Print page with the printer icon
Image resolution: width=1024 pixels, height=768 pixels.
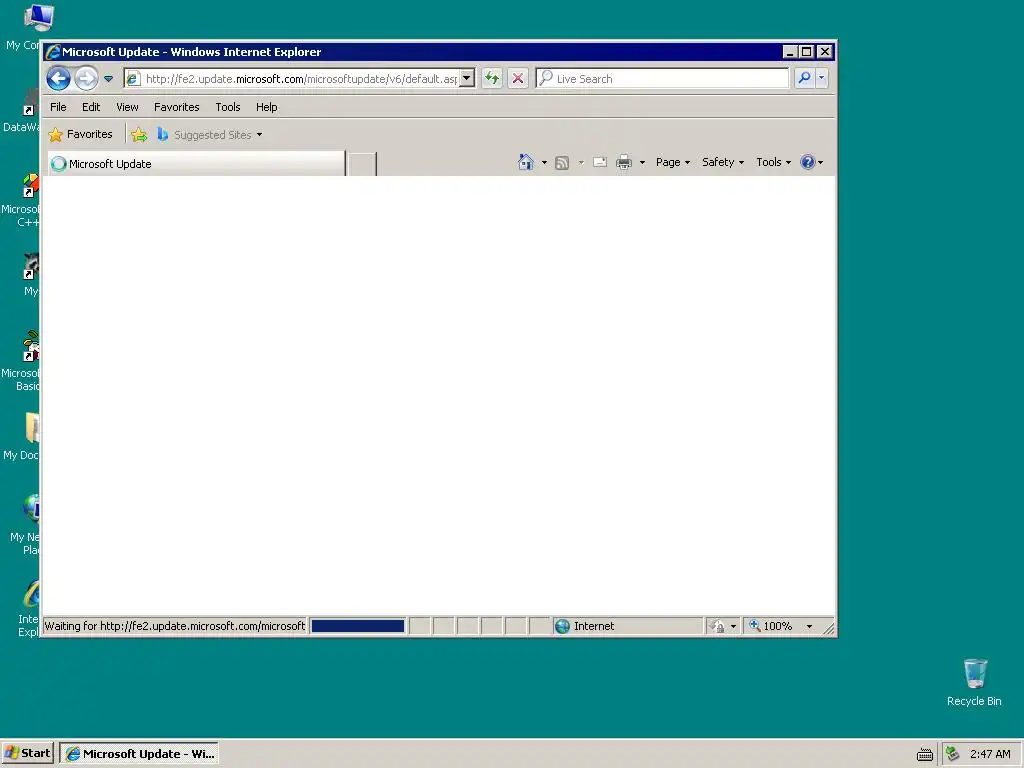[x=624, y=162]
